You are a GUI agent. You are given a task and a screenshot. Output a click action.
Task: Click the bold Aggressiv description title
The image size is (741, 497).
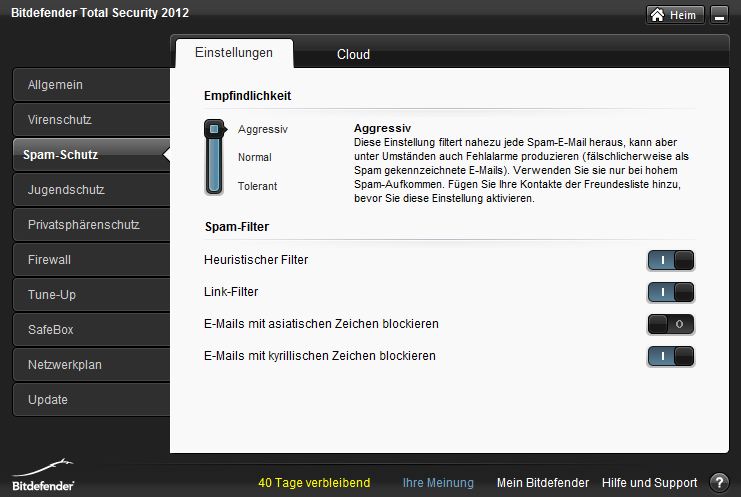pos(382,128)
